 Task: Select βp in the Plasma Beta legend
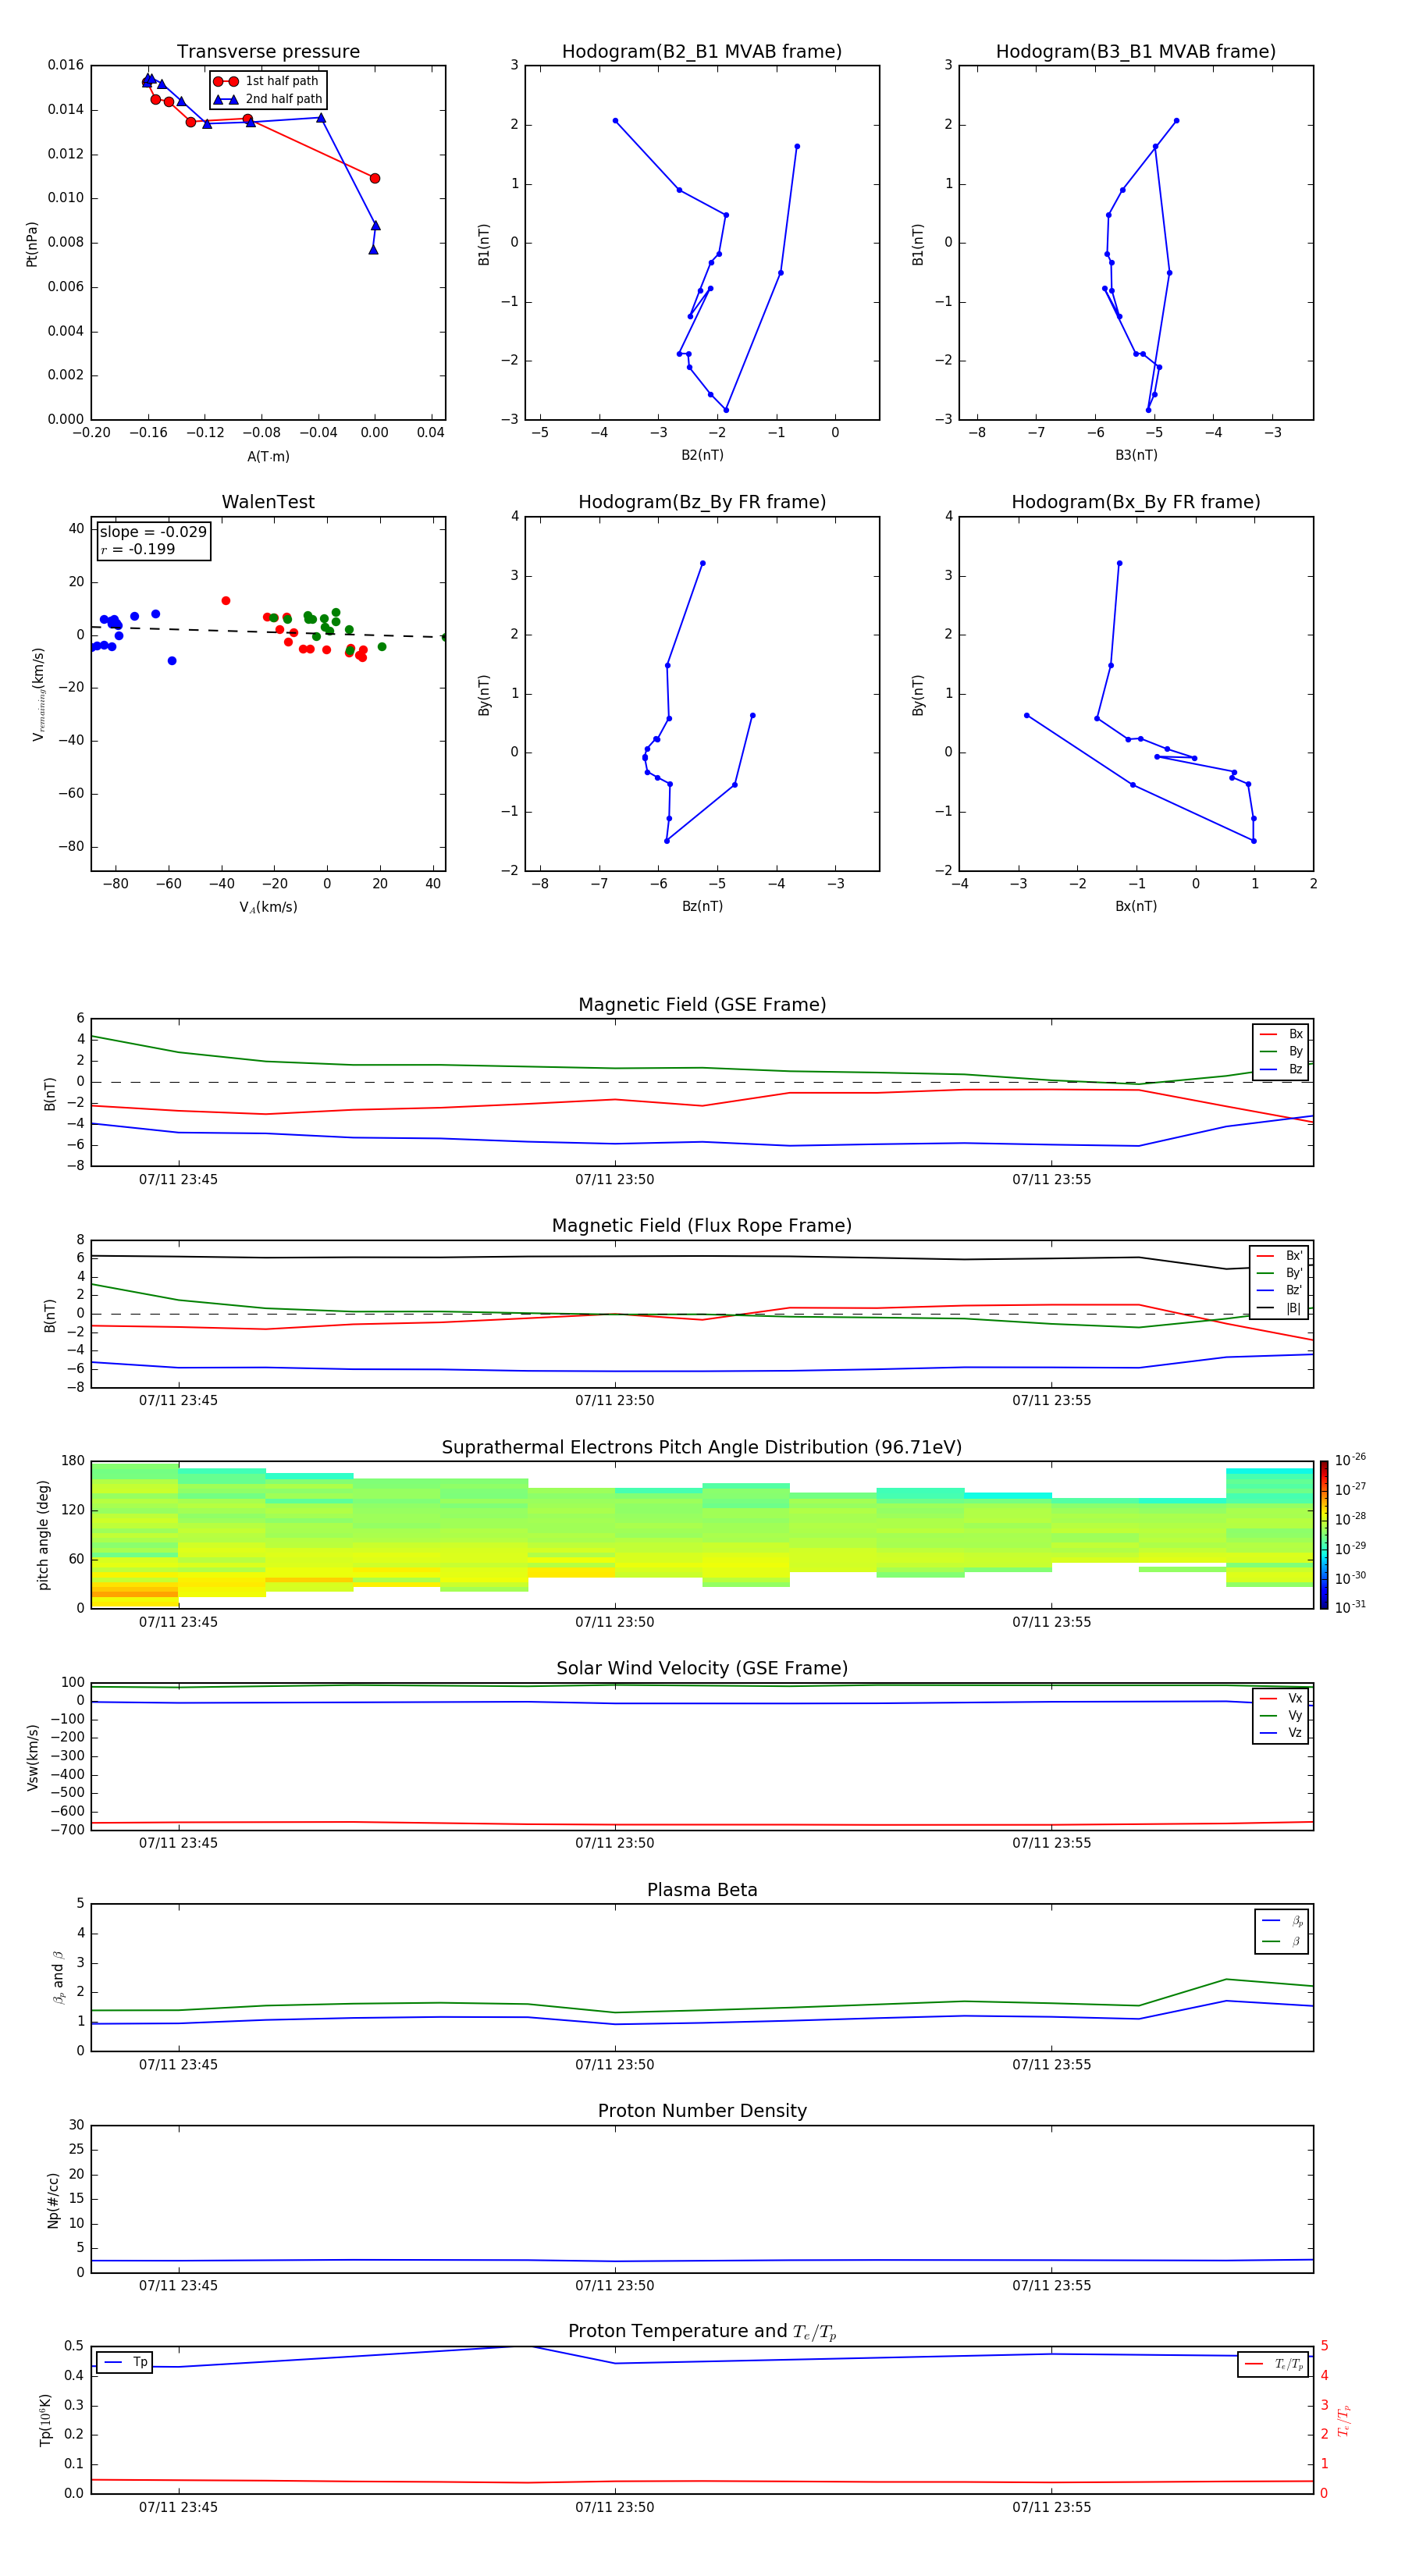click(x=1282, y=1921)
